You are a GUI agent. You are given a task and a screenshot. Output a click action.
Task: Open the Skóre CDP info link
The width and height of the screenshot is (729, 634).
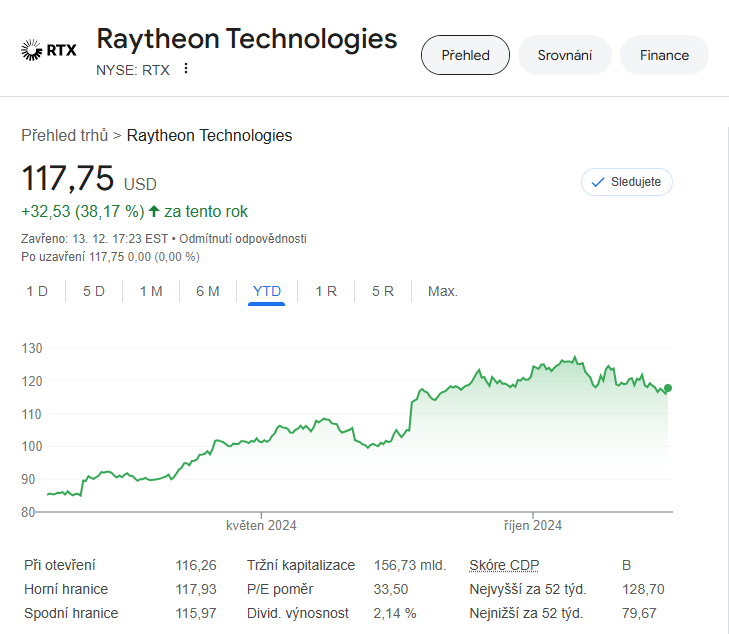pos(504,565)
